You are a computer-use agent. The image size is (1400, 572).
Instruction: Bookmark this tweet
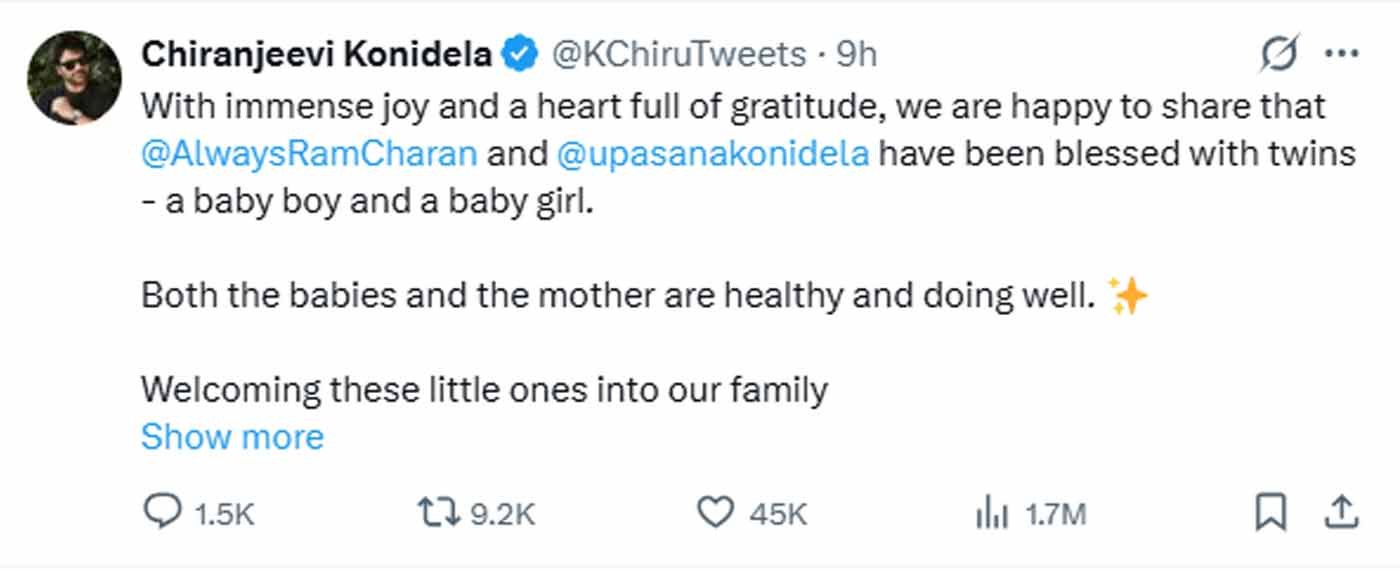click(x=1270, y=513)
